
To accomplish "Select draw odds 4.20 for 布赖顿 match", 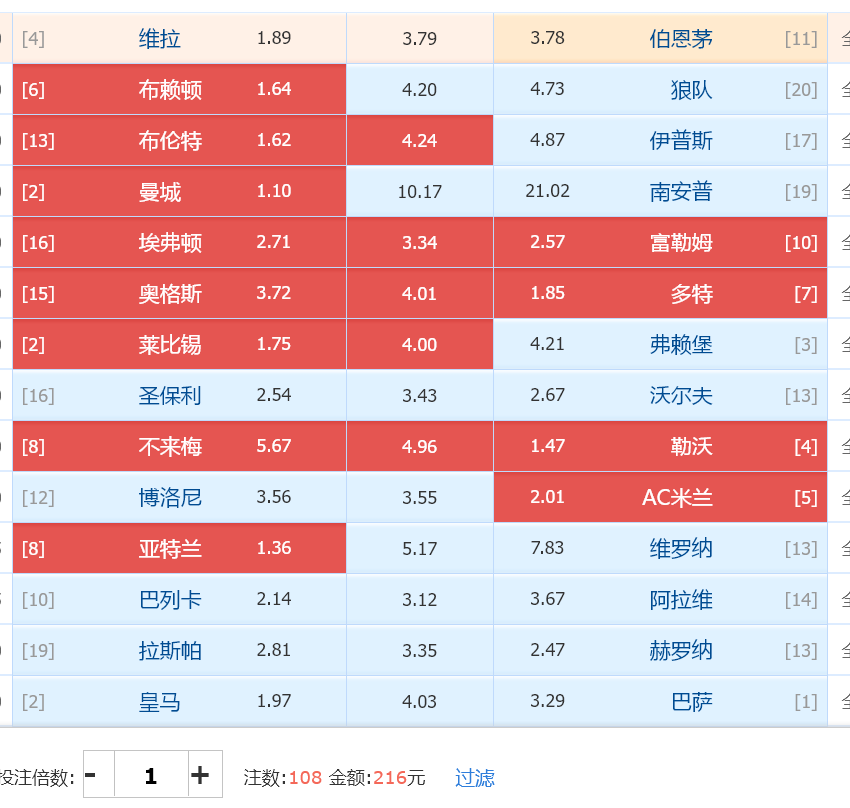I will point(420,89).
